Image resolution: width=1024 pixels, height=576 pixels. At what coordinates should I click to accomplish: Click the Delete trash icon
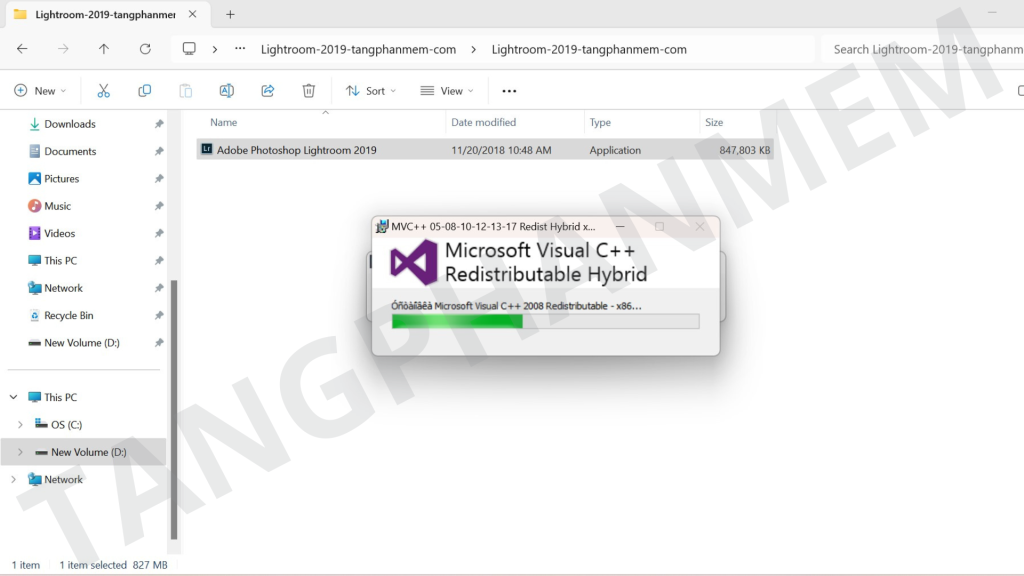(309, 91)
